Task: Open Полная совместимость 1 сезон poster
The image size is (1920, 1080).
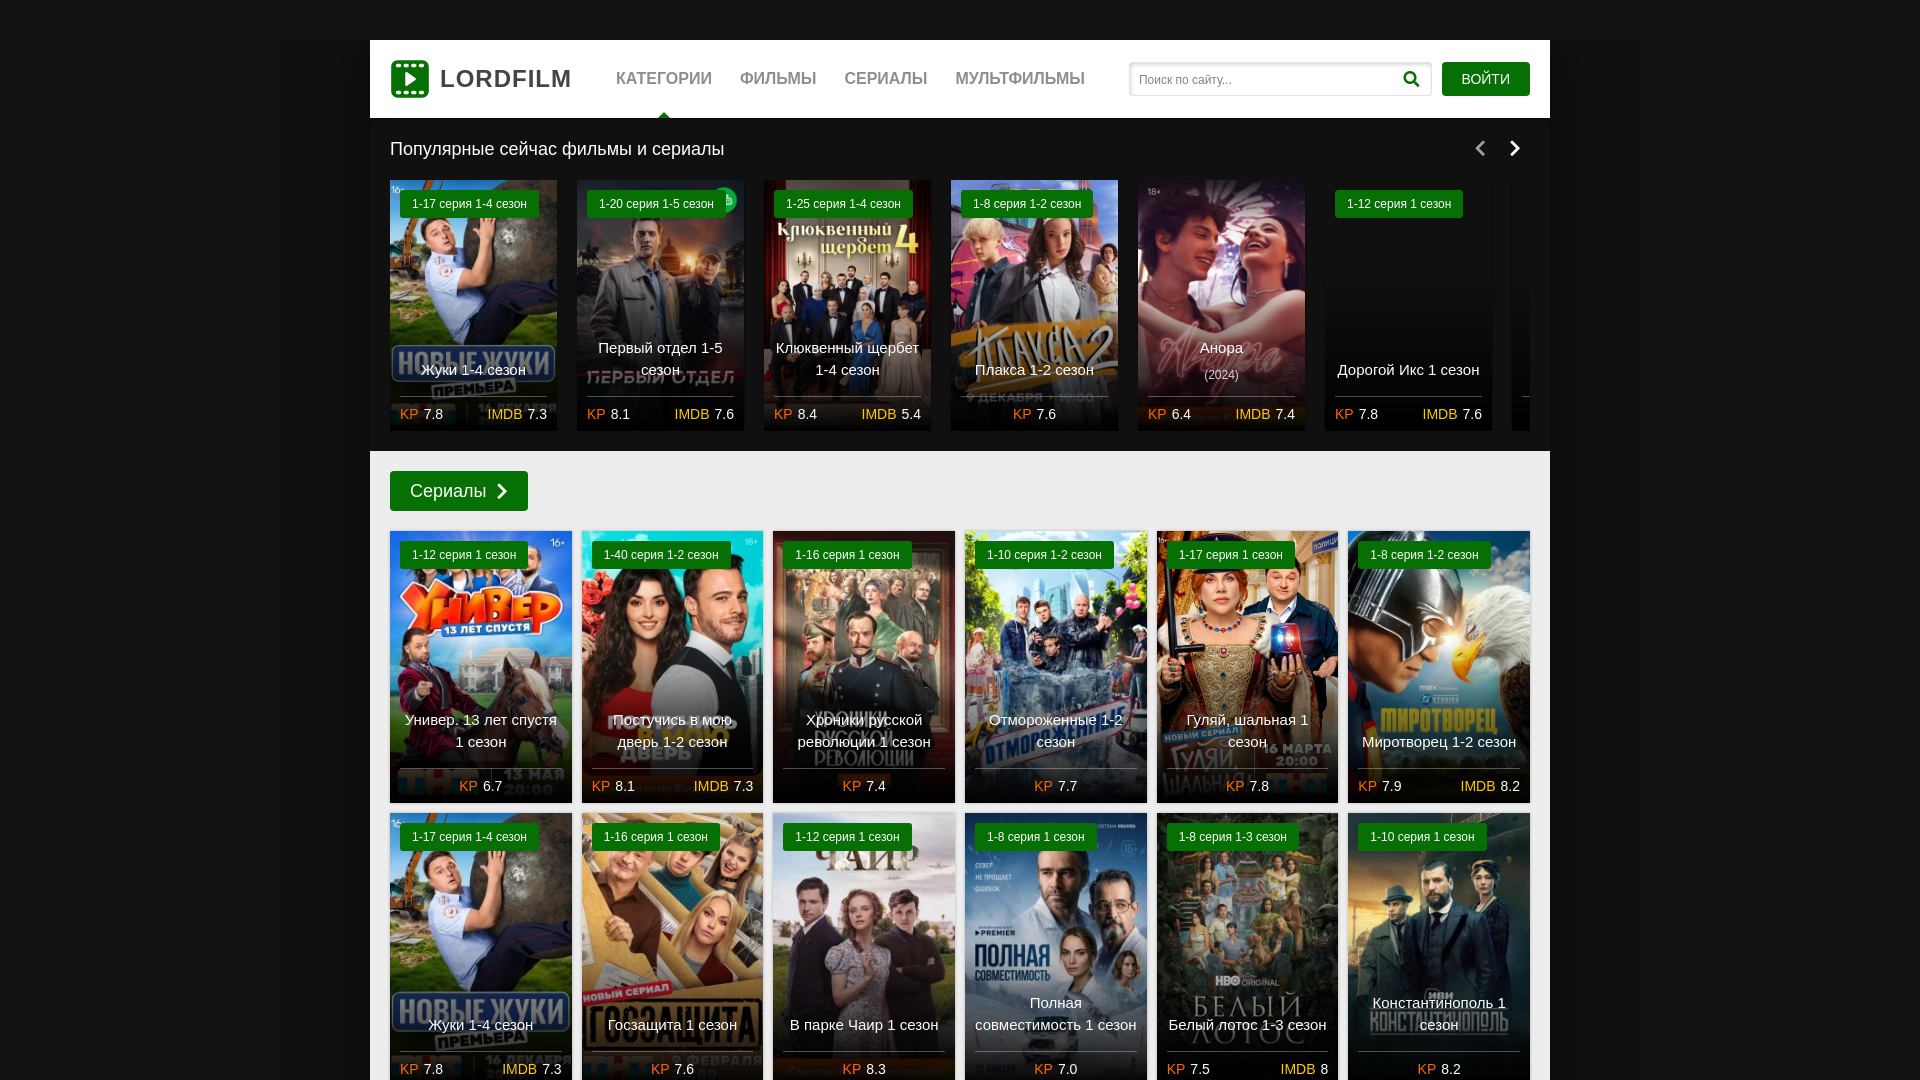Action: coord(1056,946)
